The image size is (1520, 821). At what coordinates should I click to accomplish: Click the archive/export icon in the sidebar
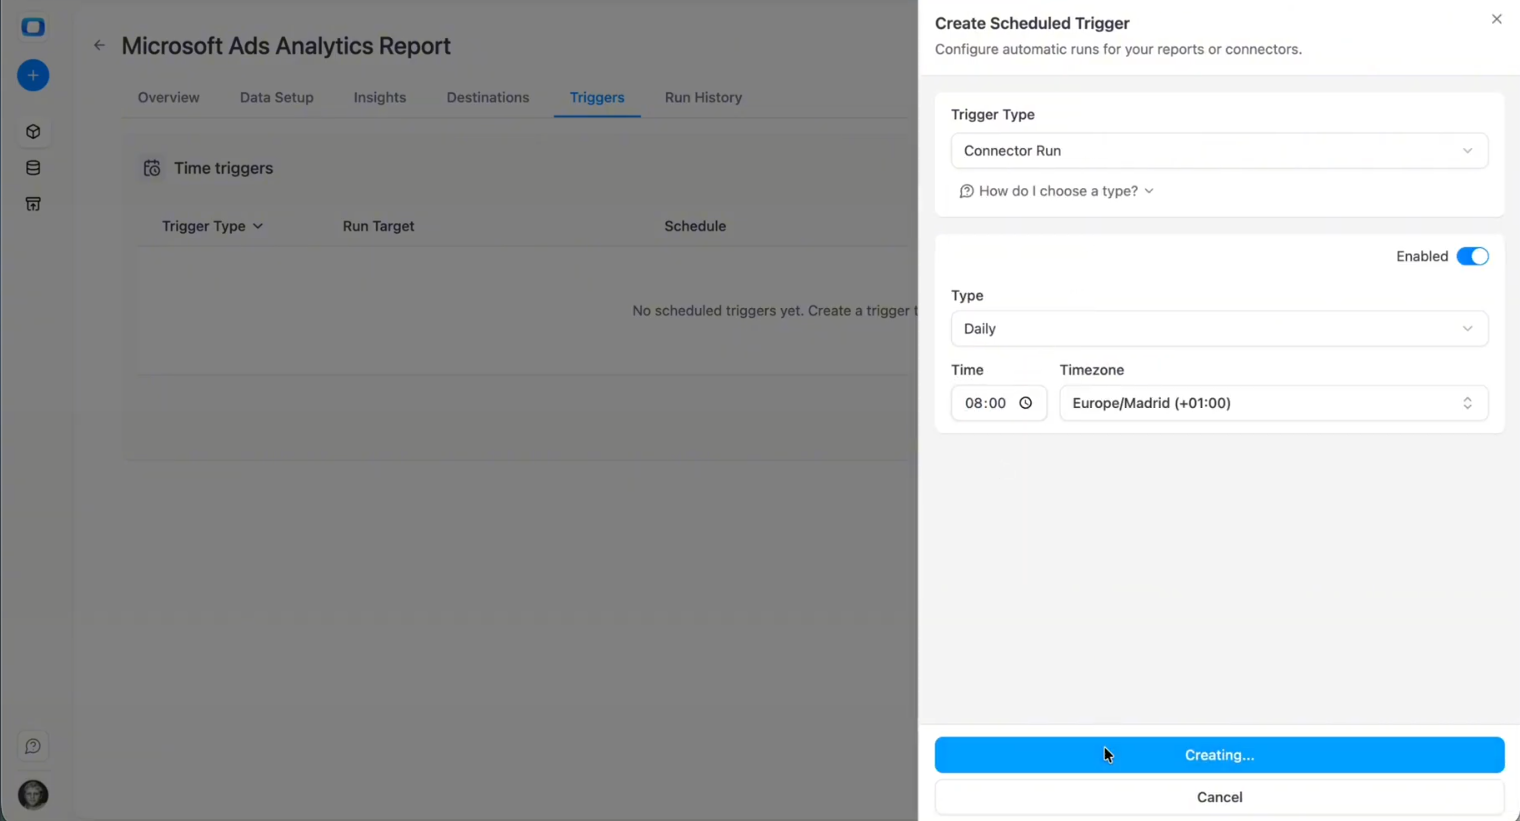tap(33, 203)
